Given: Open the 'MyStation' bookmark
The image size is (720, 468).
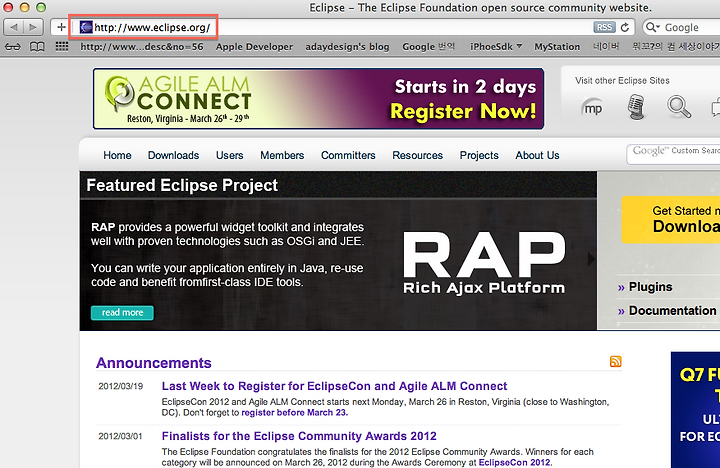Looking at the screenshot, I should tap(557, 47).
